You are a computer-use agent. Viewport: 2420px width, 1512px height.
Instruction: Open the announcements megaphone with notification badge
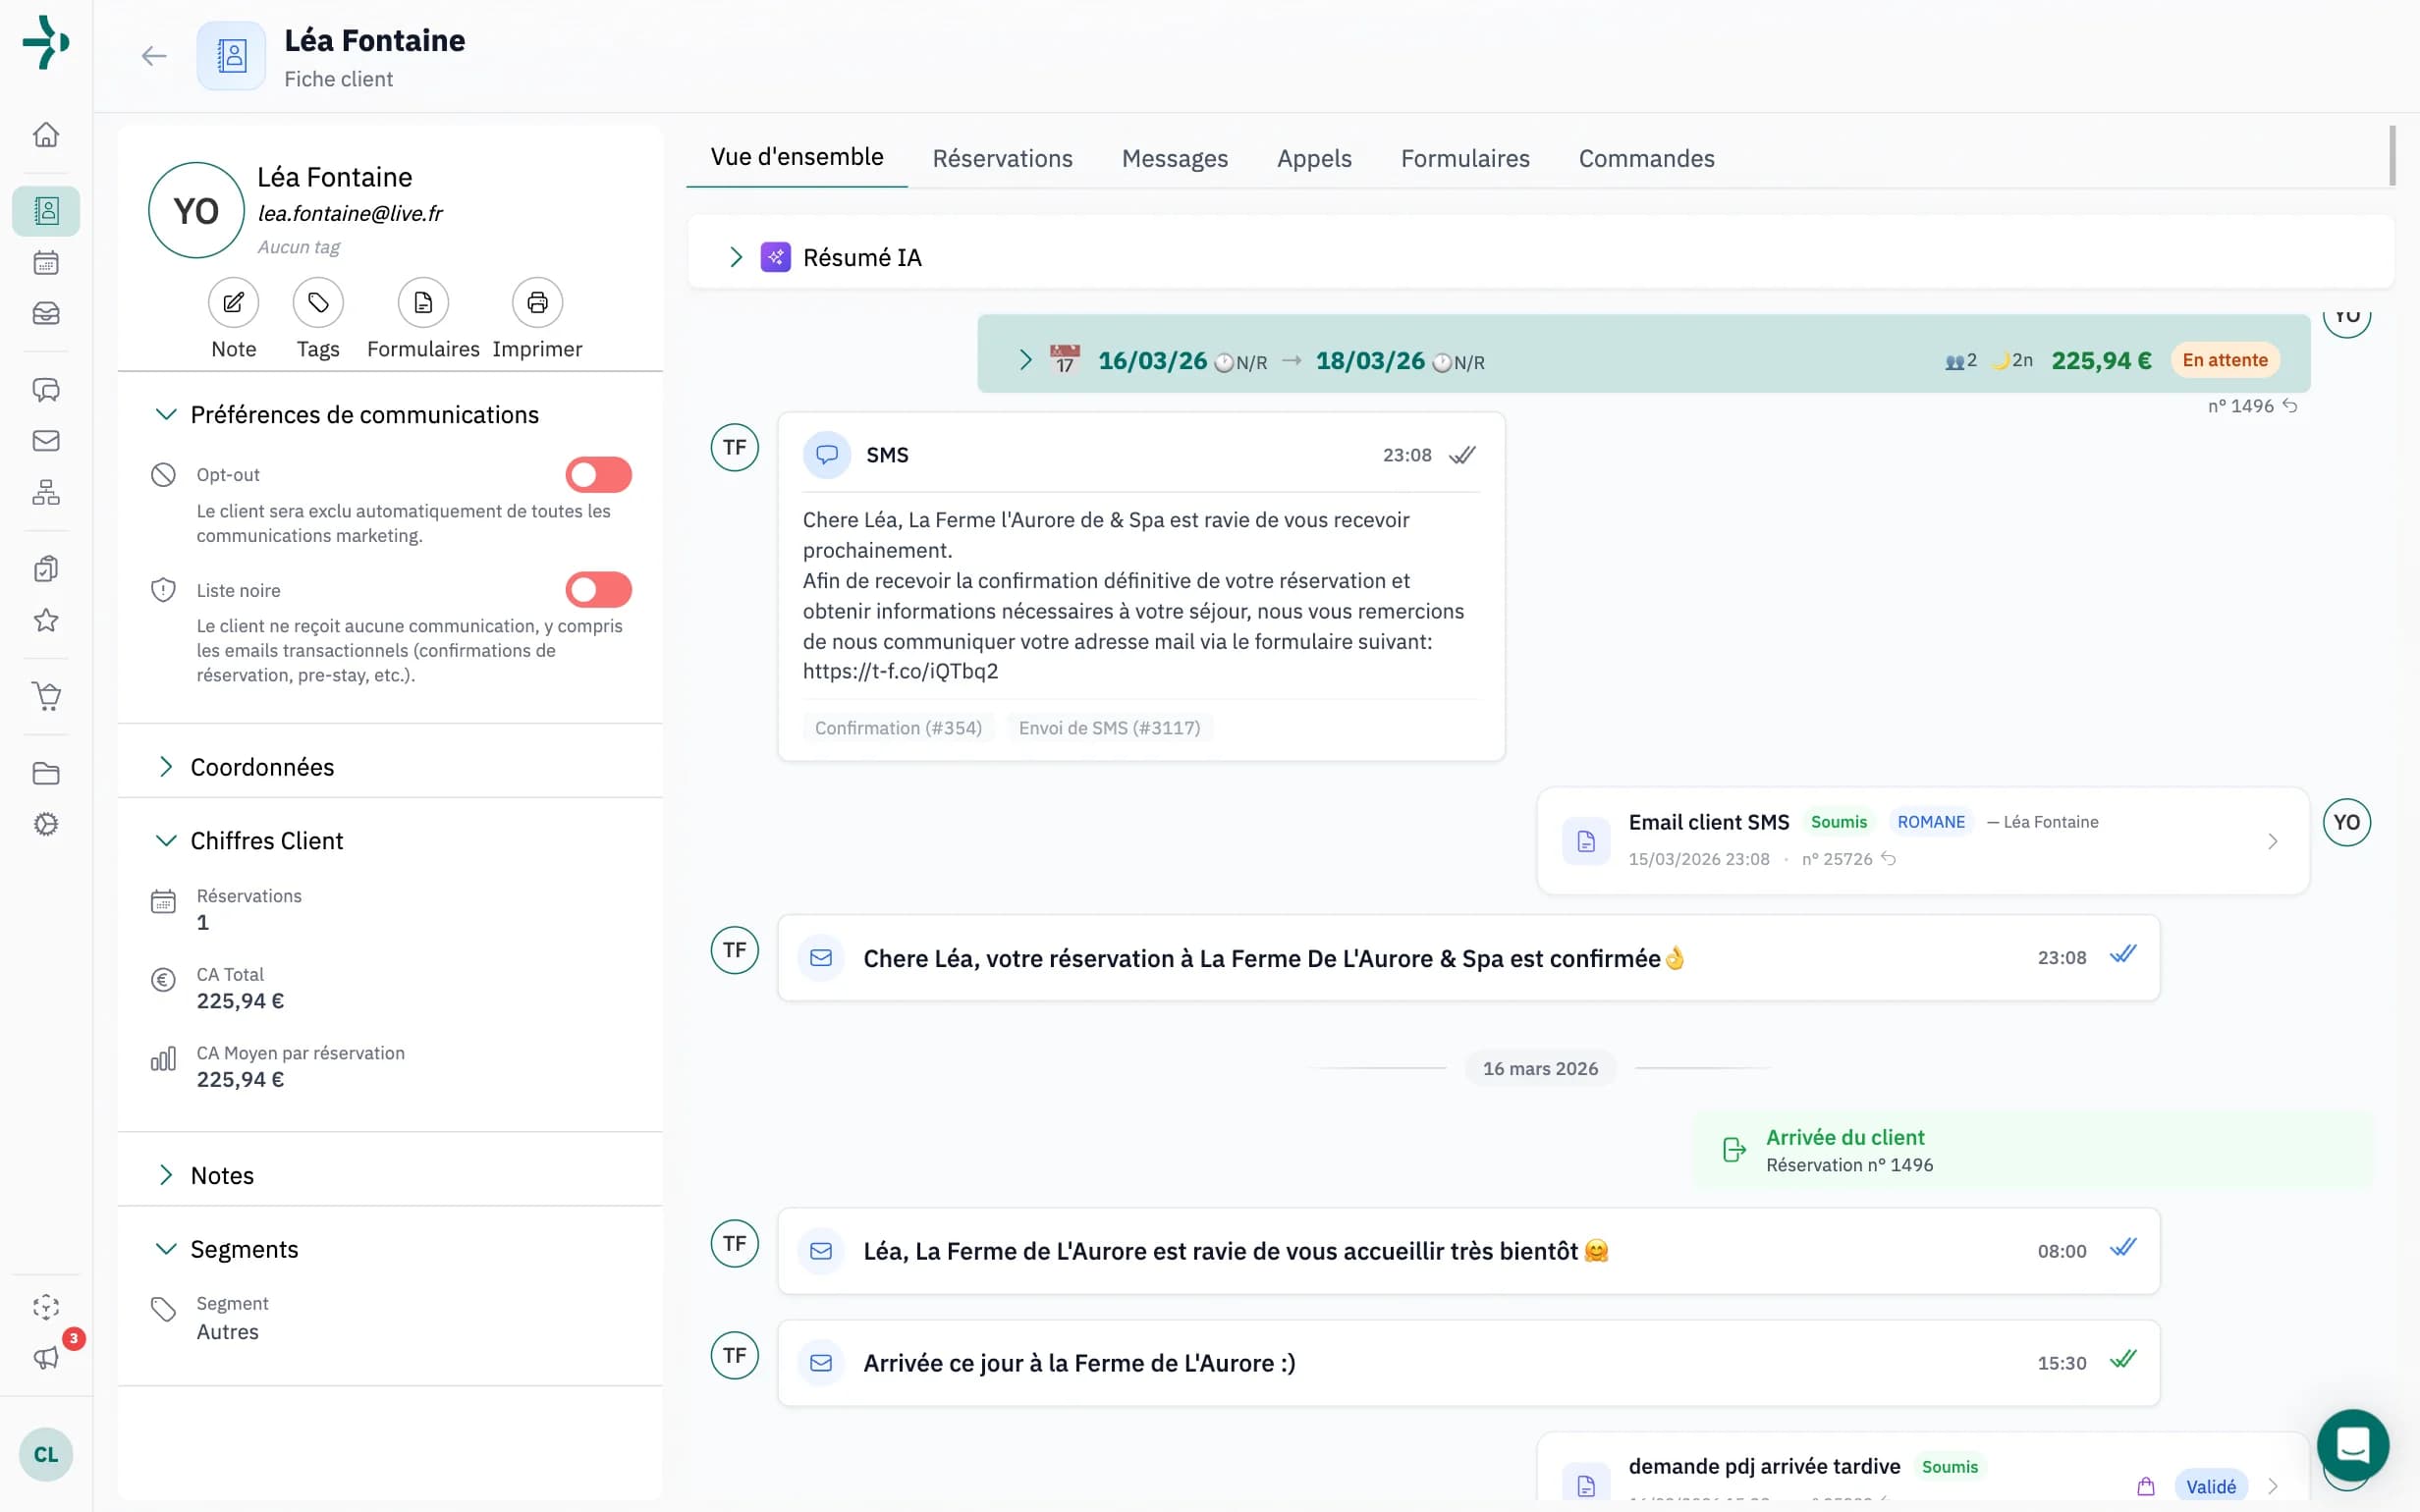coord(45,1358)
